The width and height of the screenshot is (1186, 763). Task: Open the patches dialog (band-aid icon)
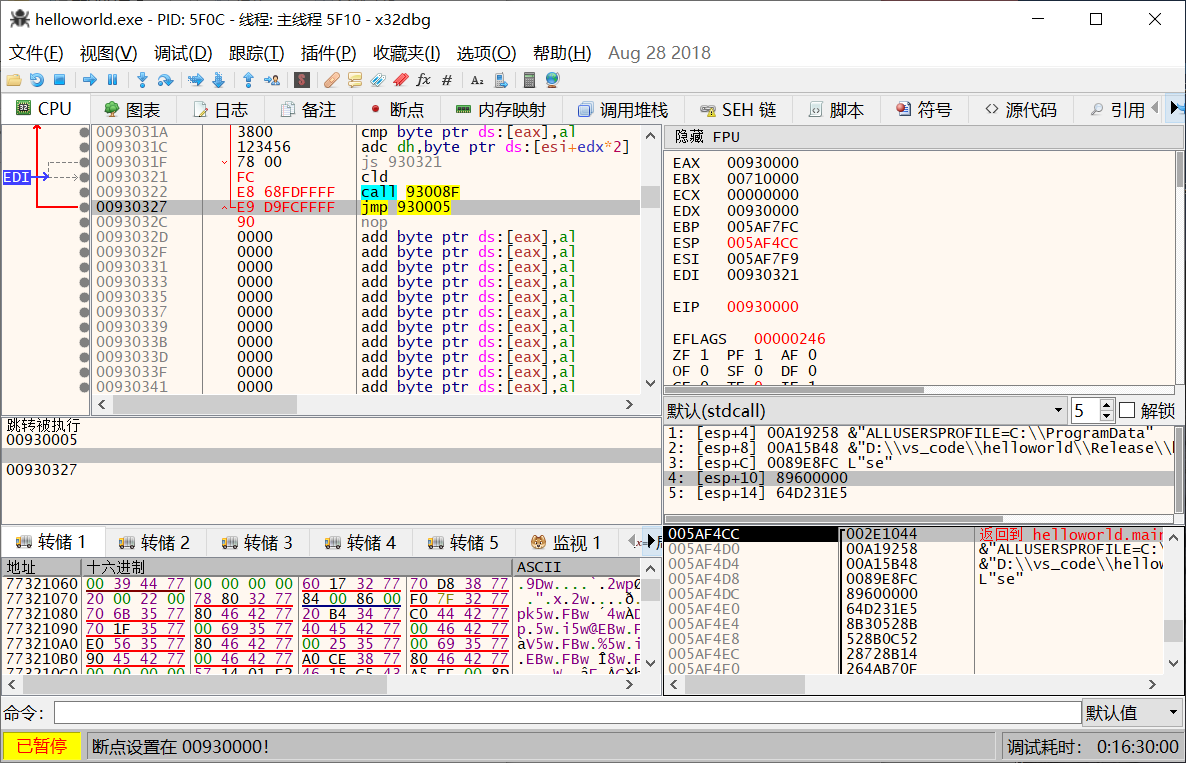pyautogui.click(x=331, y=80)
